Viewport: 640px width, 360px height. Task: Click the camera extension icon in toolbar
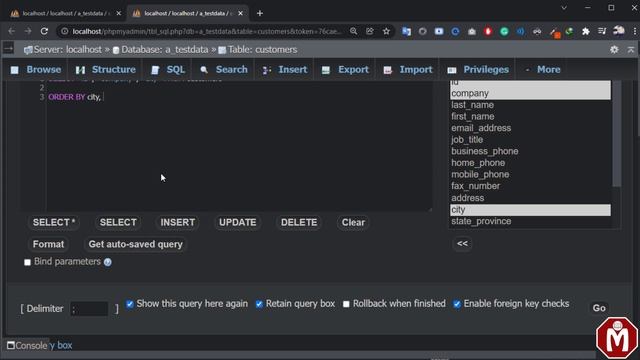(471, 31)
